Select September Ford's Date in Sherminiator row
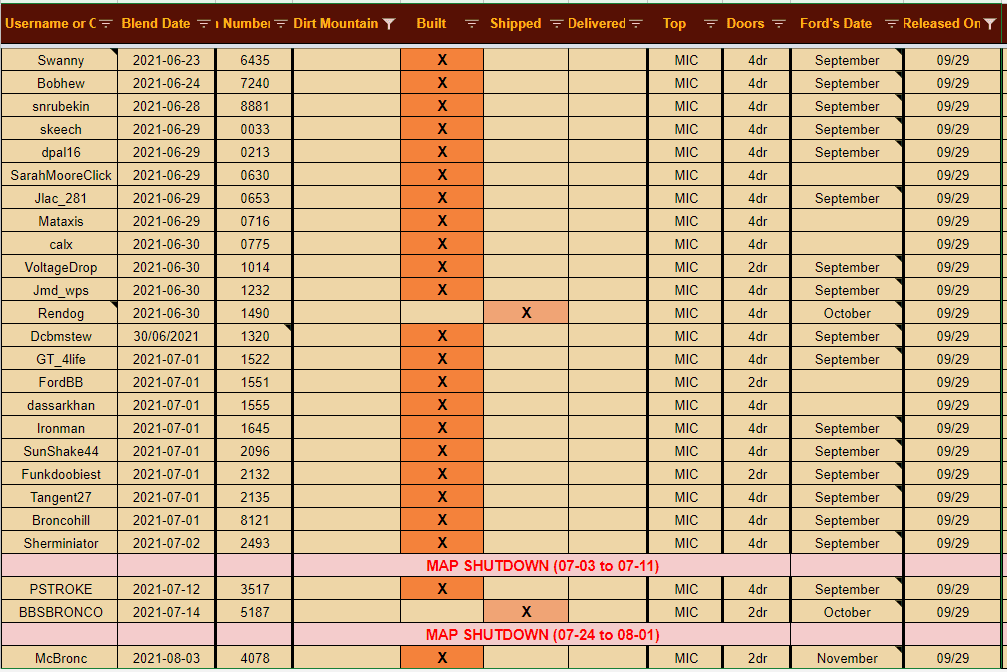Screen dimensions: 1007x672 847,544
